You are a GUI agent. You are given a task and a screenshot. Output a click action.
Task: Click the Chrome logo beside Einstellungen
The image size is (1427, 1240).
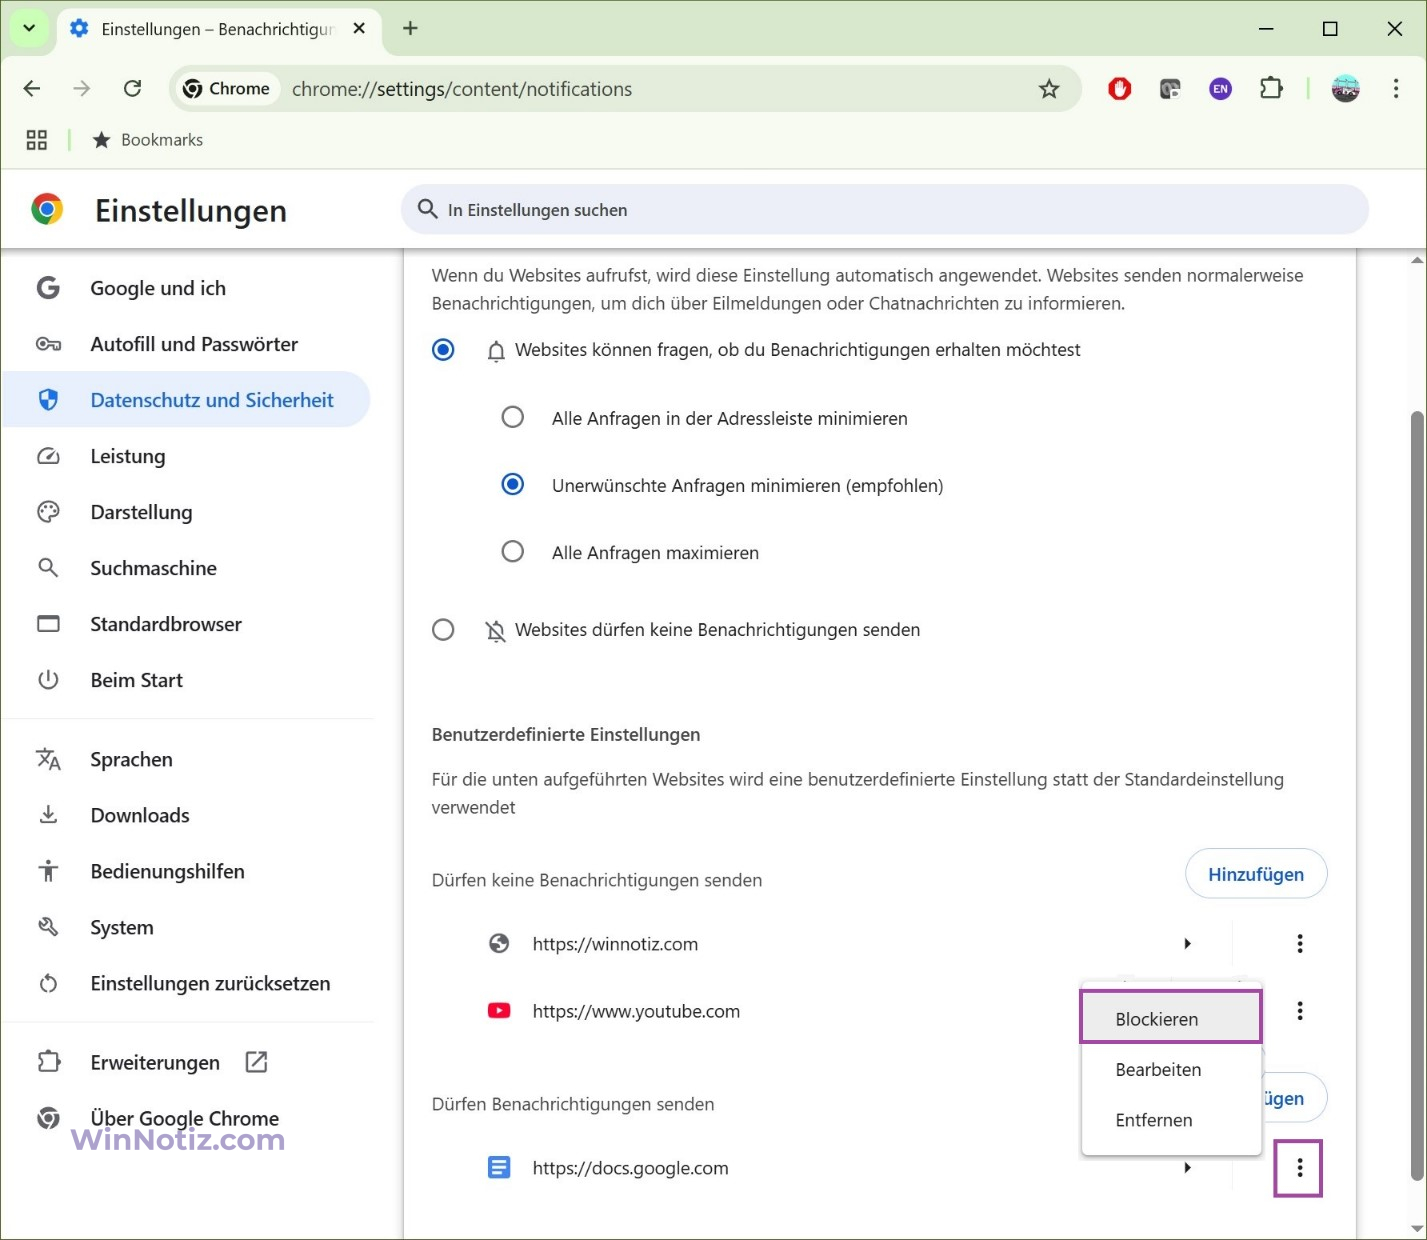pos(47,209)
